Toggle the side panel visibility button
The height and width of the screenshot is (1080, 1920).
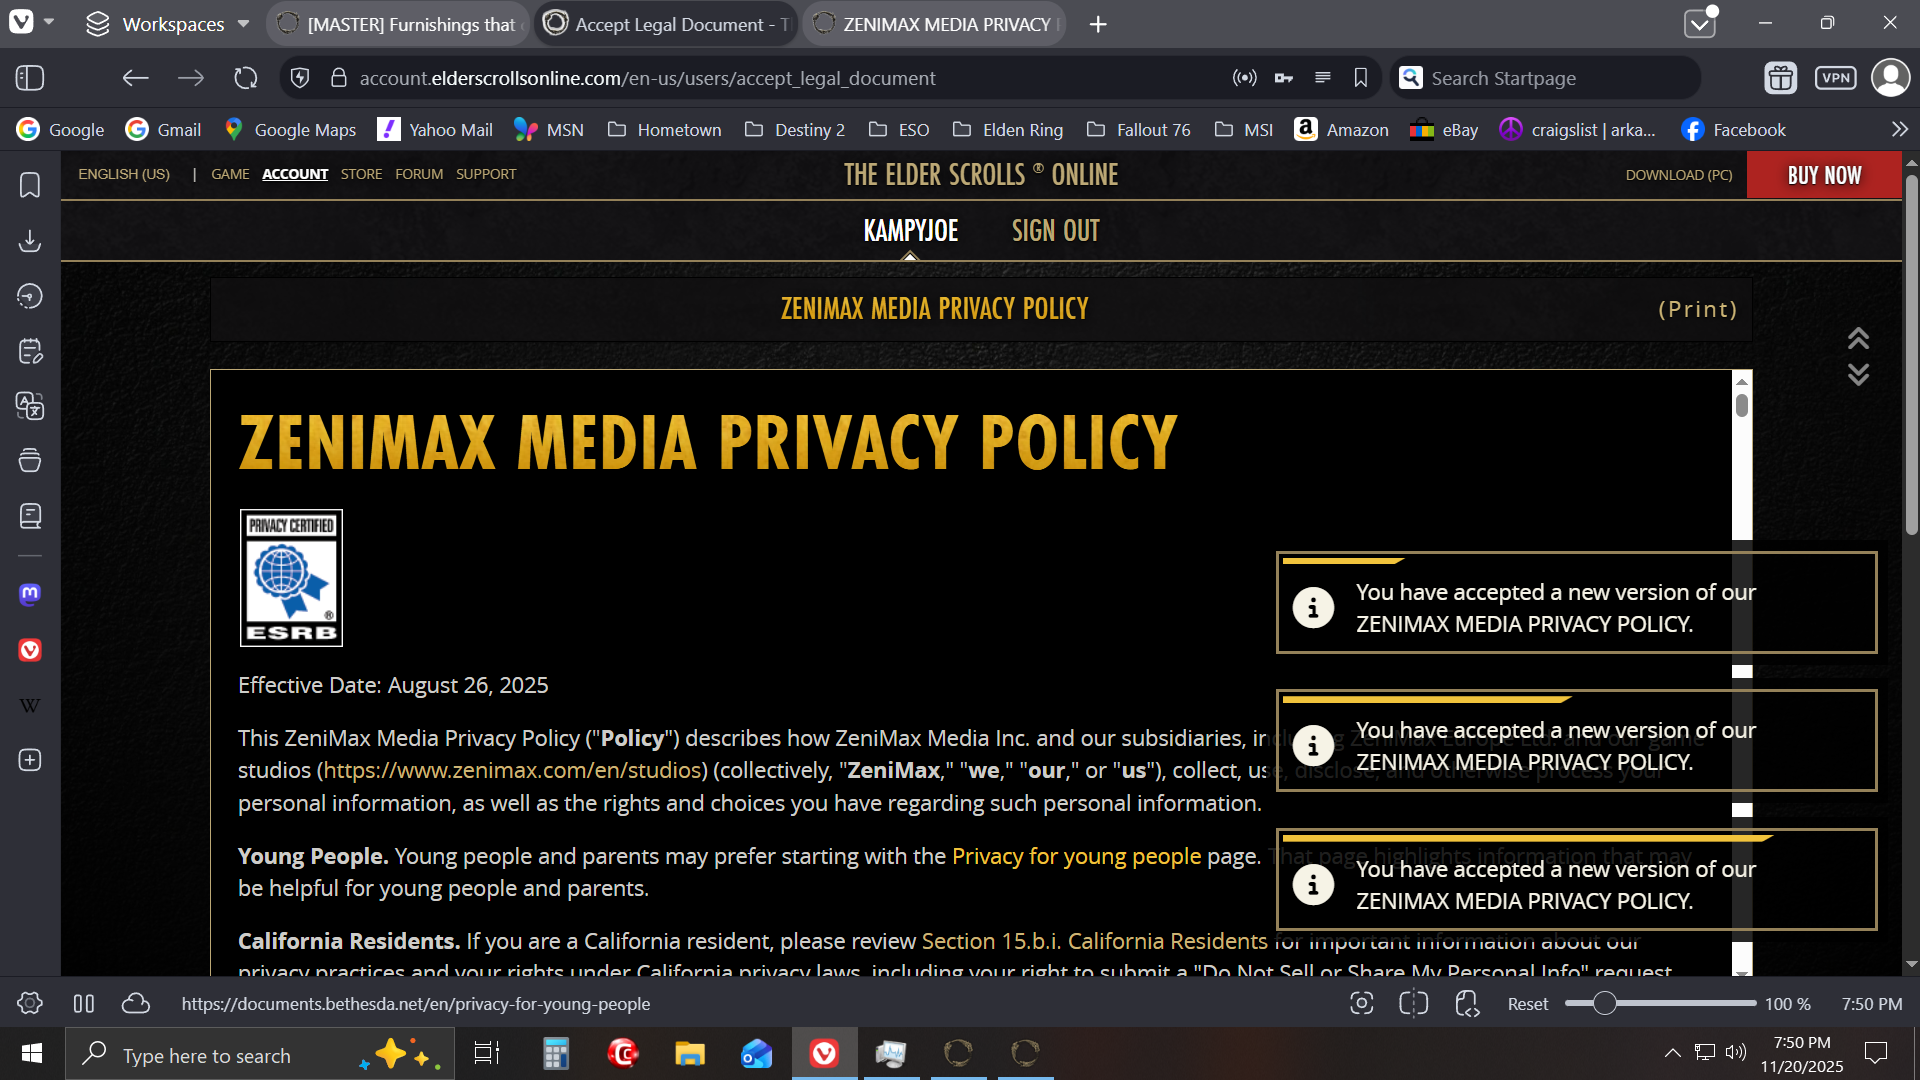tap(30, 78)
